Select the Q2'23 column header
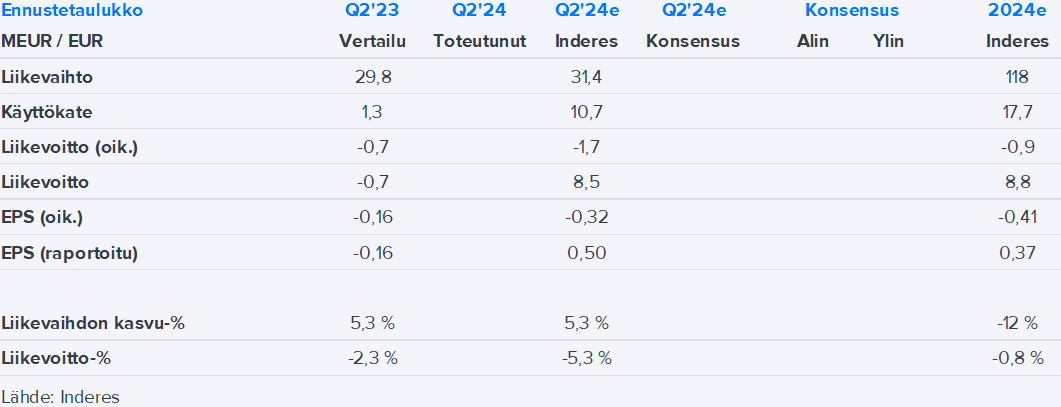 363,11
